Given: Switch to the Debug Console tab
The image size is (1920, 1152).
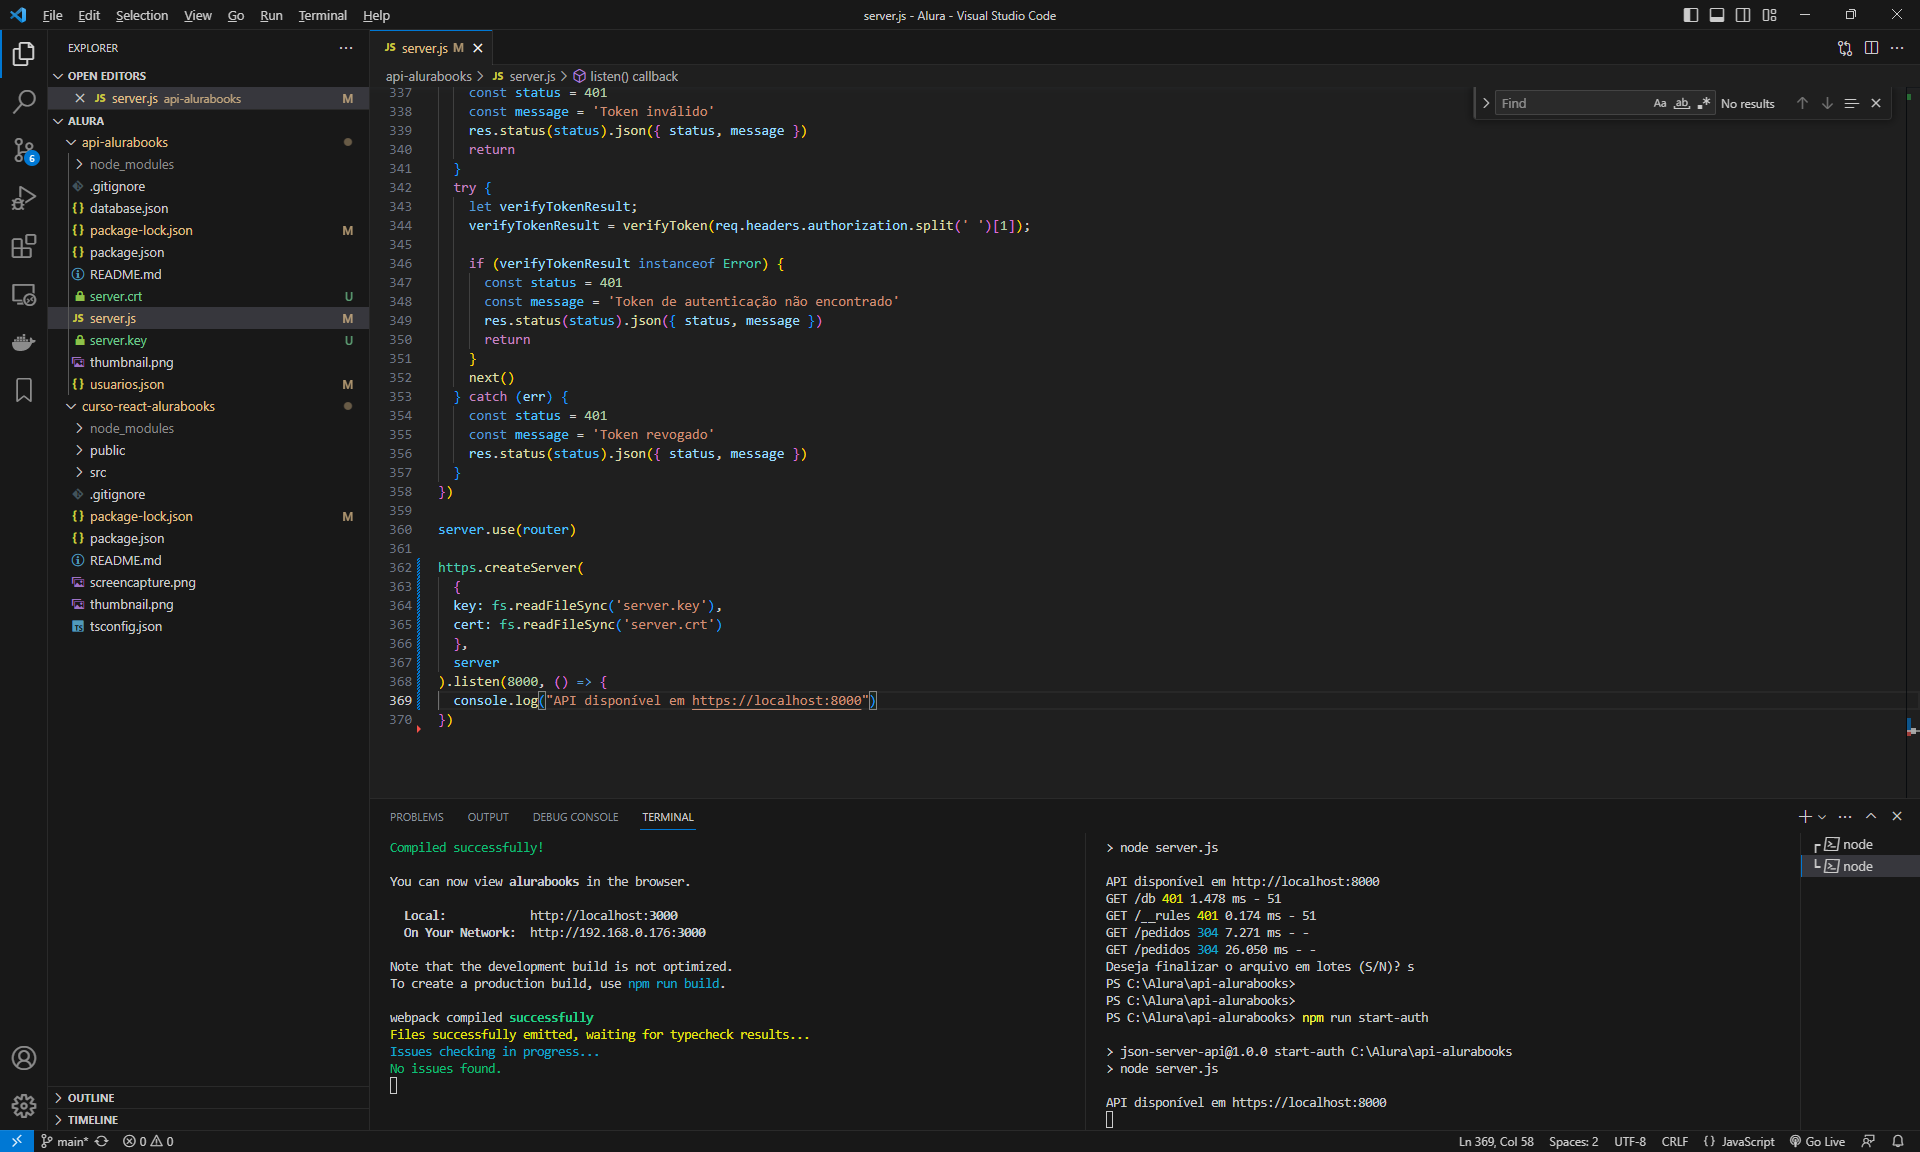Looking at the screenshot, I should pos(576,817).
